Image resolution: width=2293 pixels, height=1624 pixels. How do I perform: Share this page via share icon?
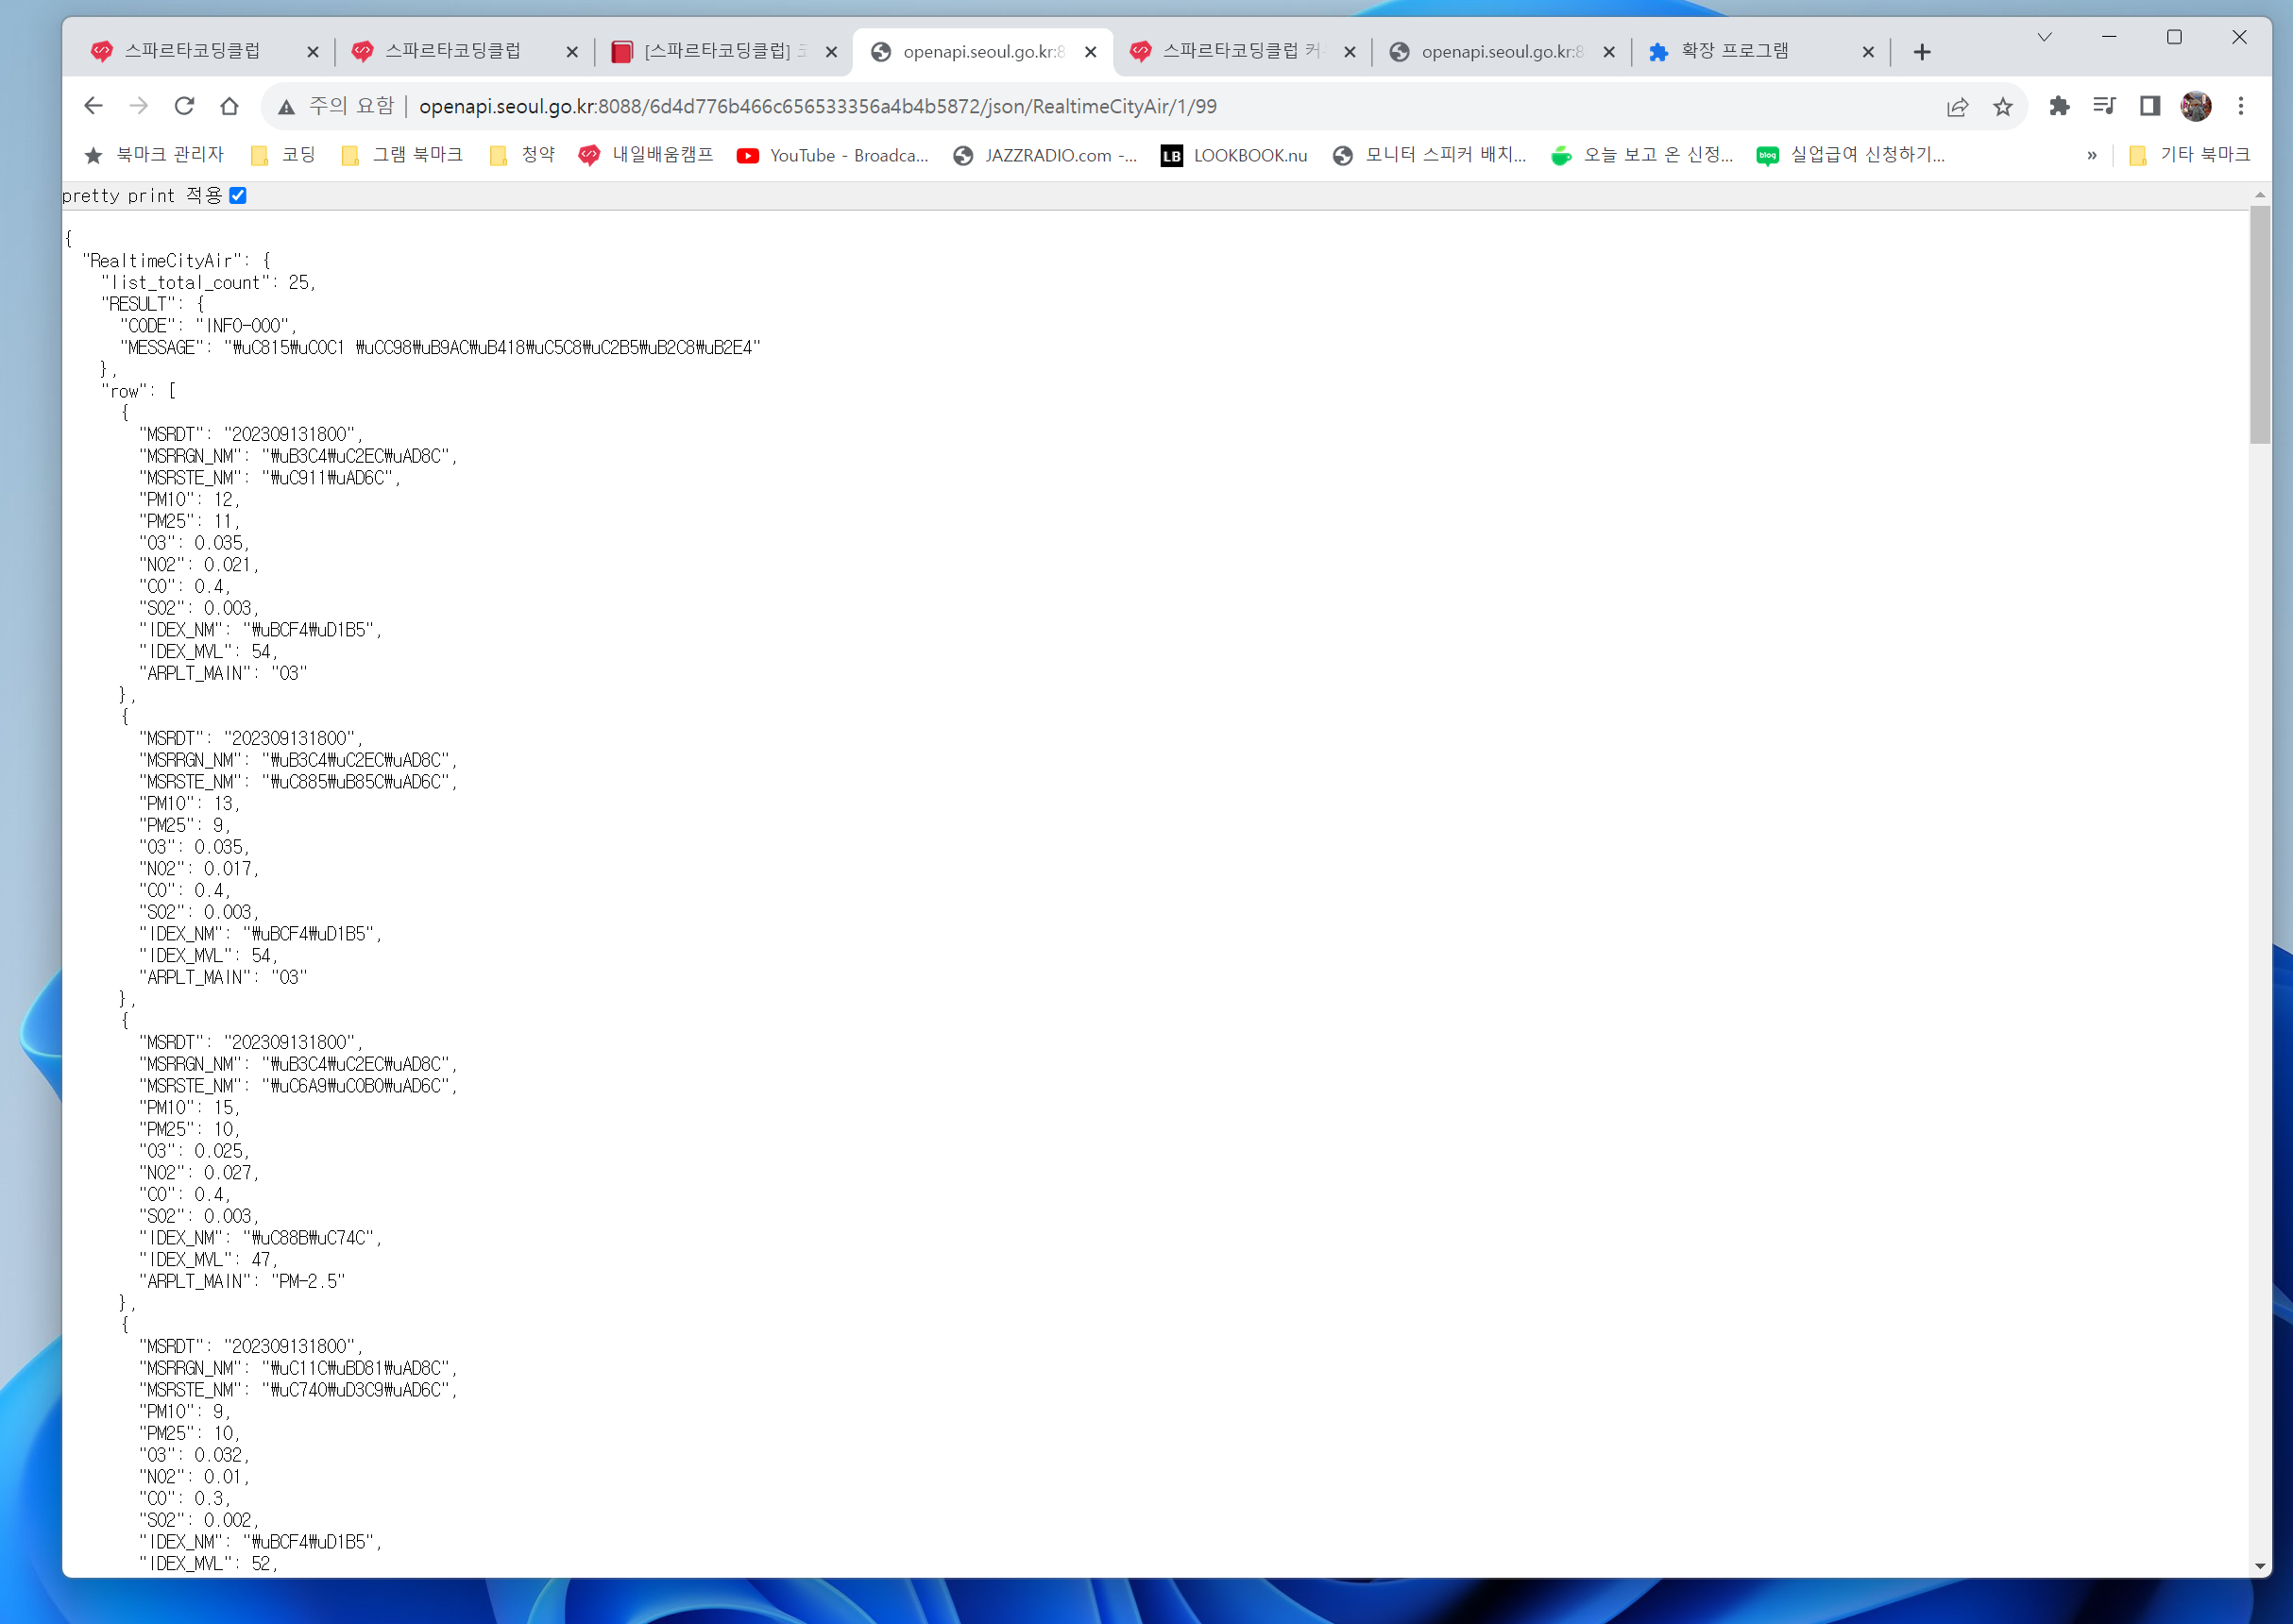coord(1957,107)
